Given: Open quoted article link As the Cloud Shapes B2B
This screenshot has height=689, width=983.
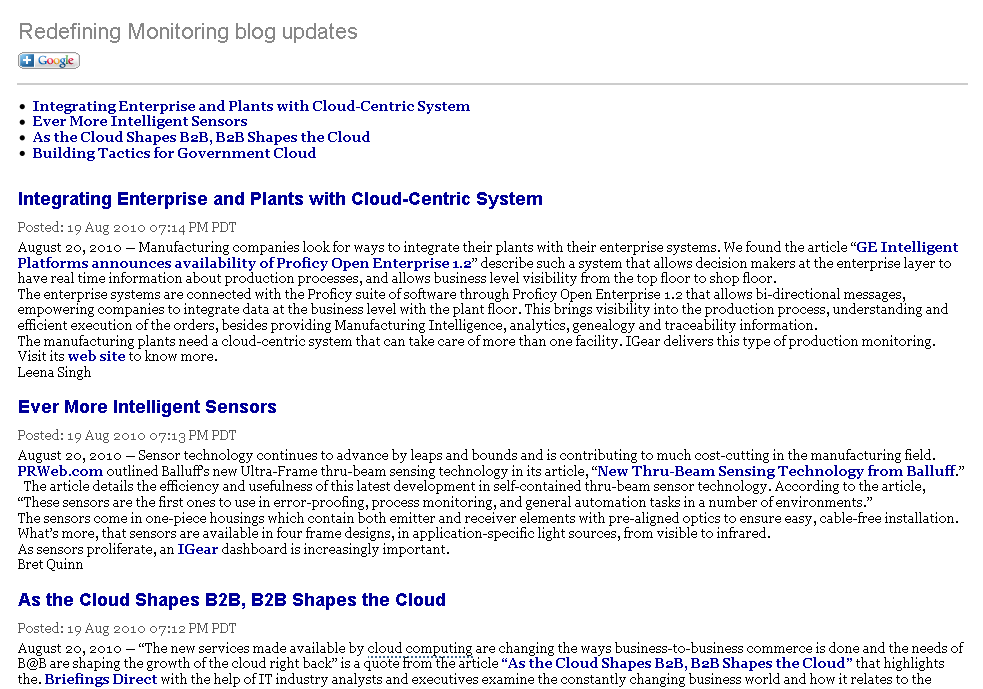Looking at the screenshot, I should (677, 663).
